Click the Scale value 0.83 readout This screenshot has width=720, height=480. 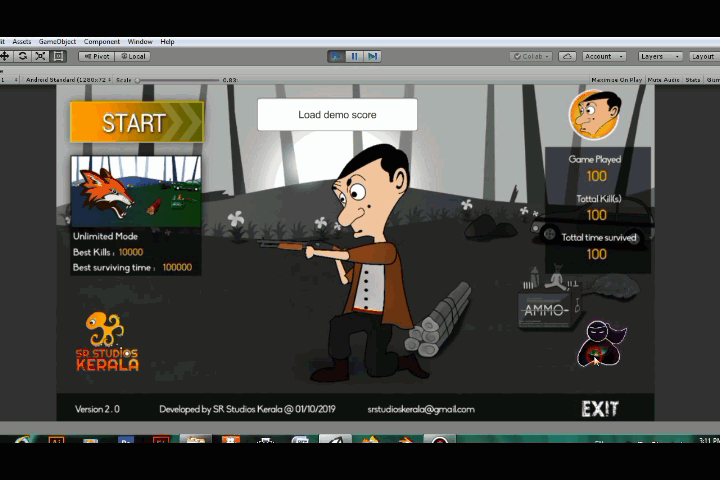tap(230, 80)
